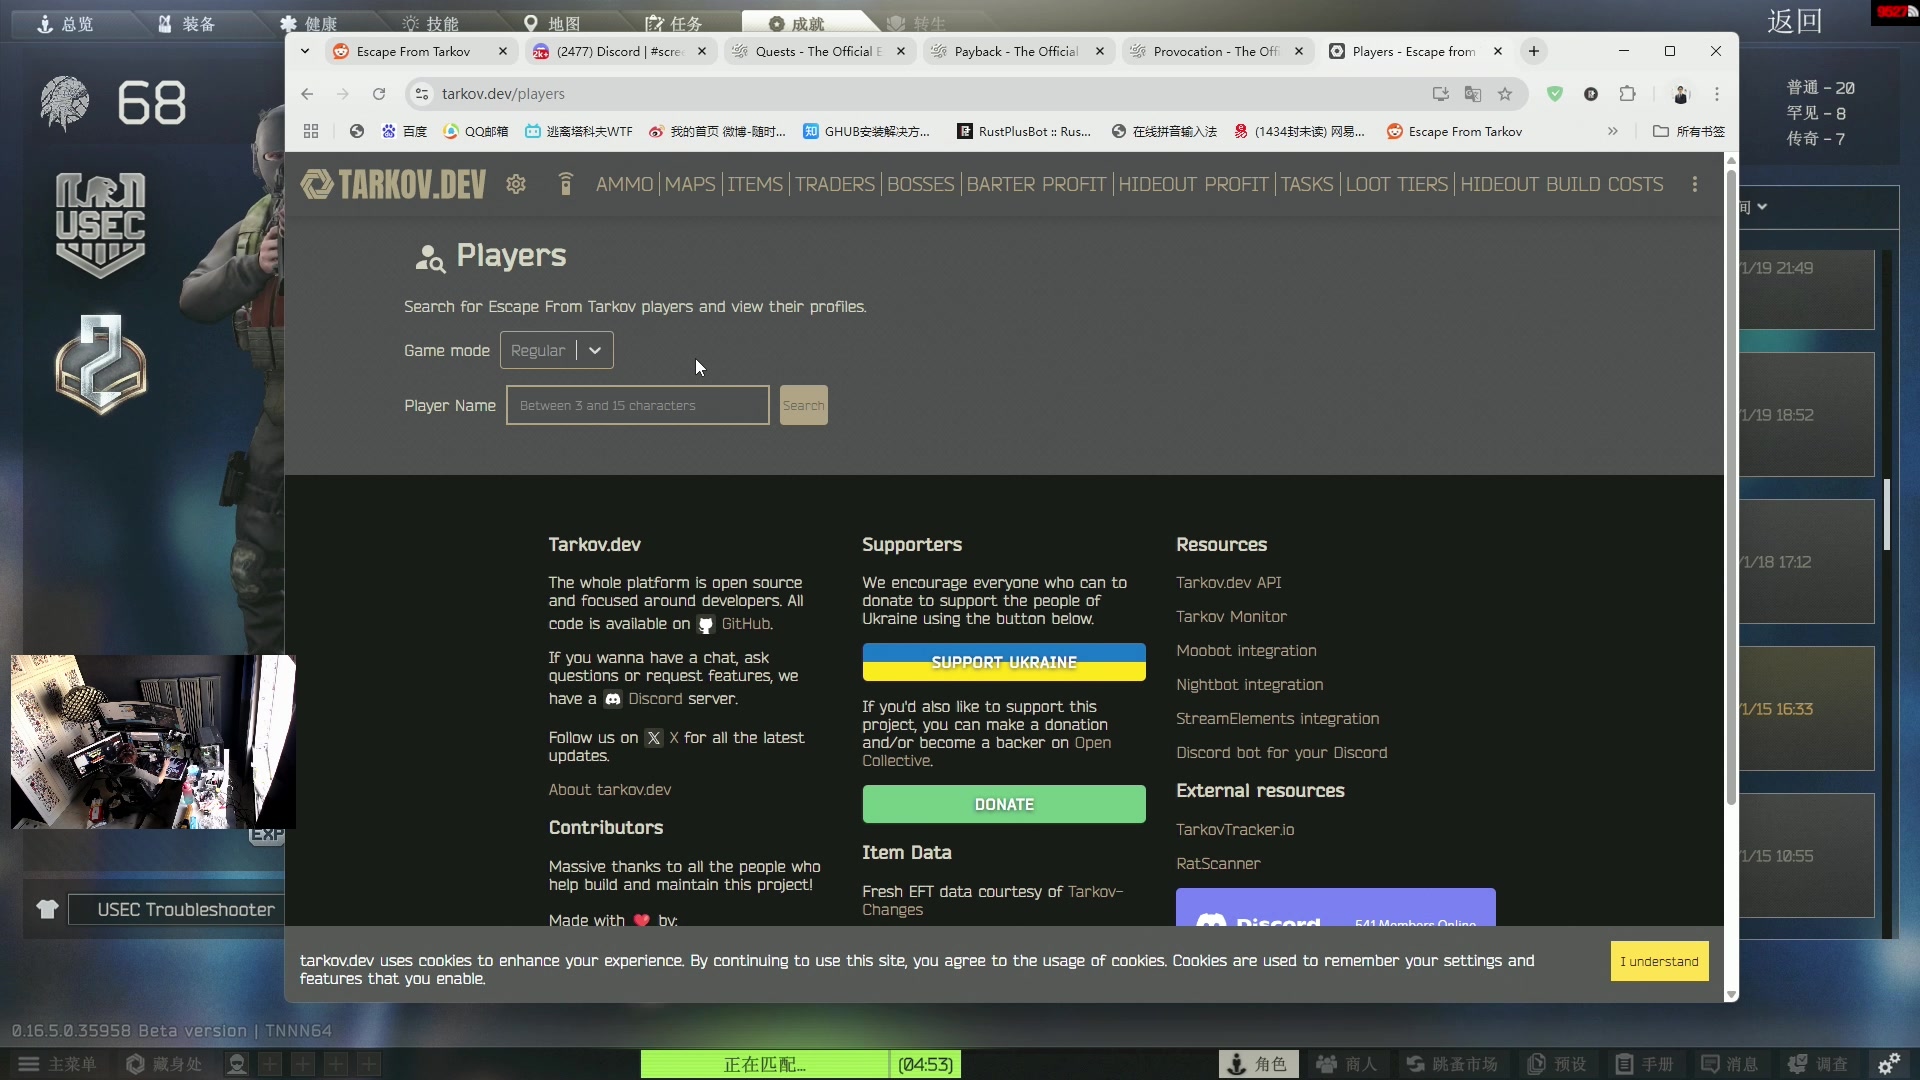
Task: Open the RustPlusBot bookmark
Action: pos(1023,131)
